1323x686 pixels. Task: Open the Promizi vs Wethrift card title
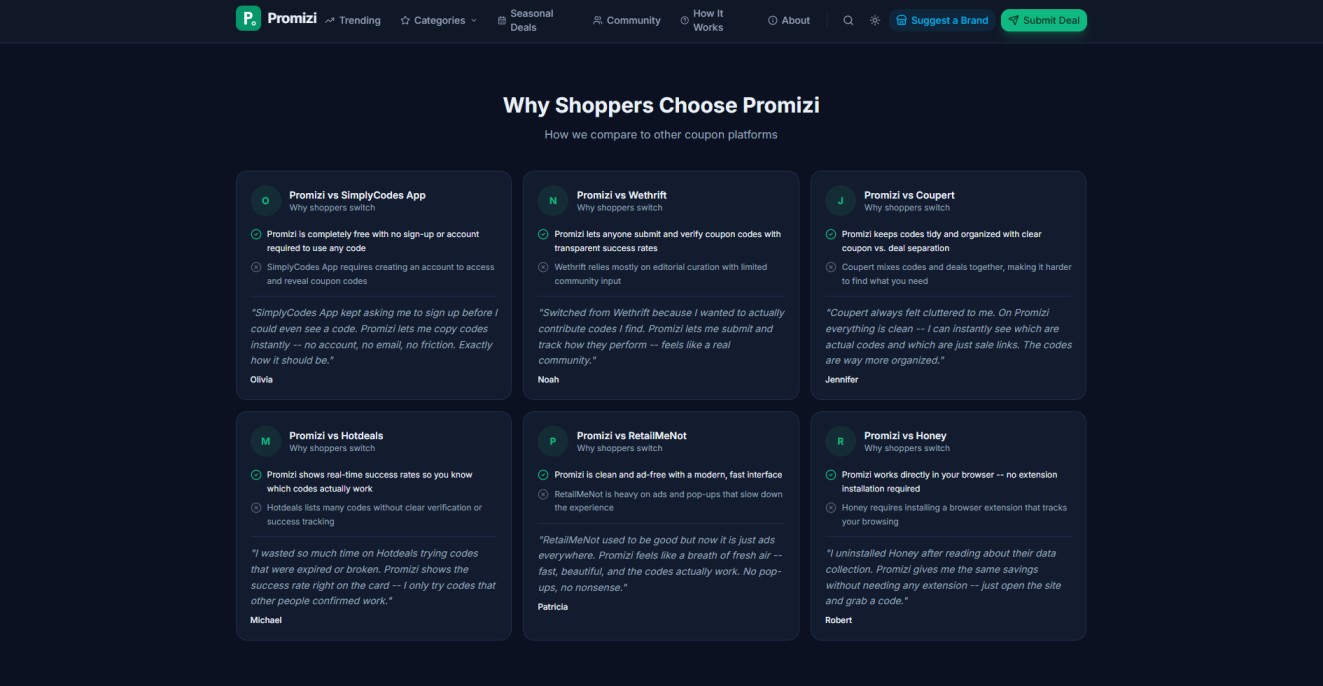pos(621,195)
